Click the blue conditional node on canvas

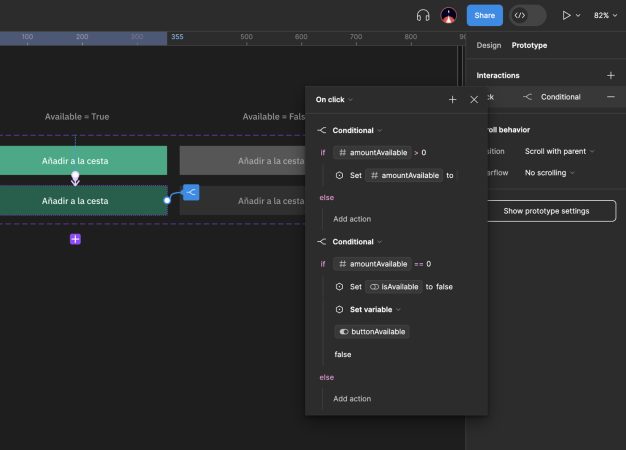pyautogui.click(x=191, y=192)
